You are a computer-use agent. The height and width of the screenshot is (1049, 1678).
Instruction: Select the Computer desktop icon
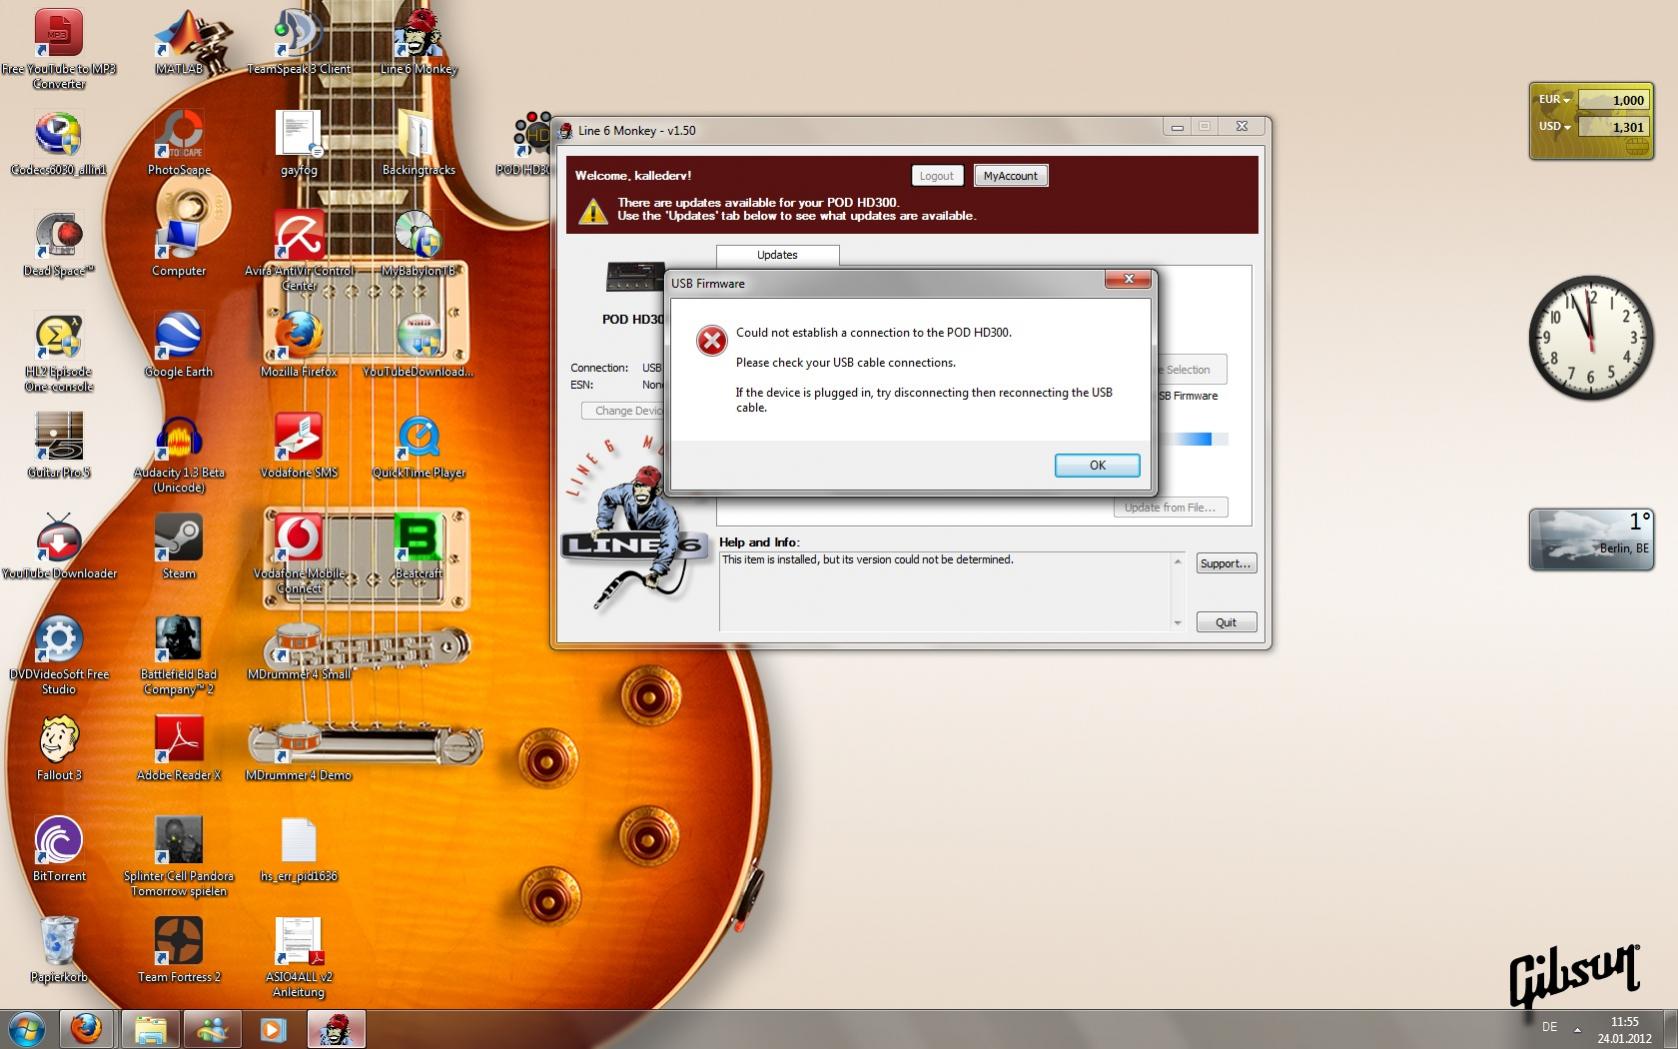179,244
